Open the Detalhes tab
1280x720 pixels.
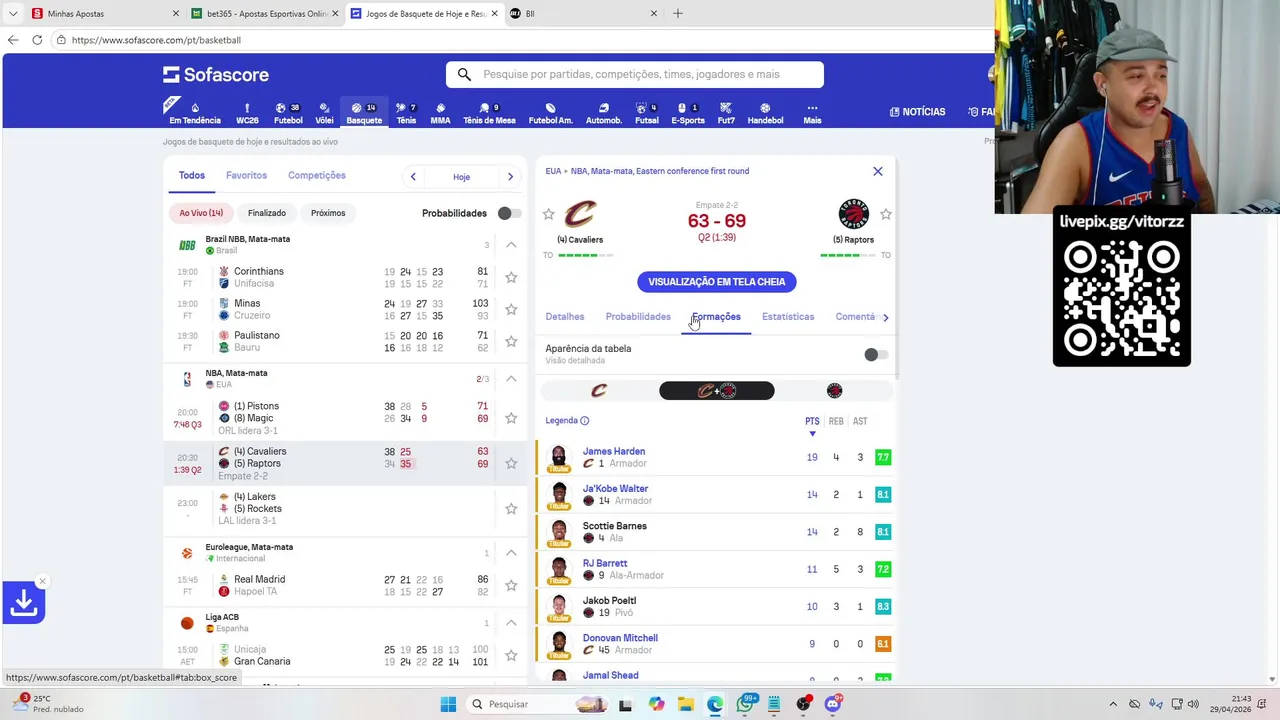click(565, 317)
